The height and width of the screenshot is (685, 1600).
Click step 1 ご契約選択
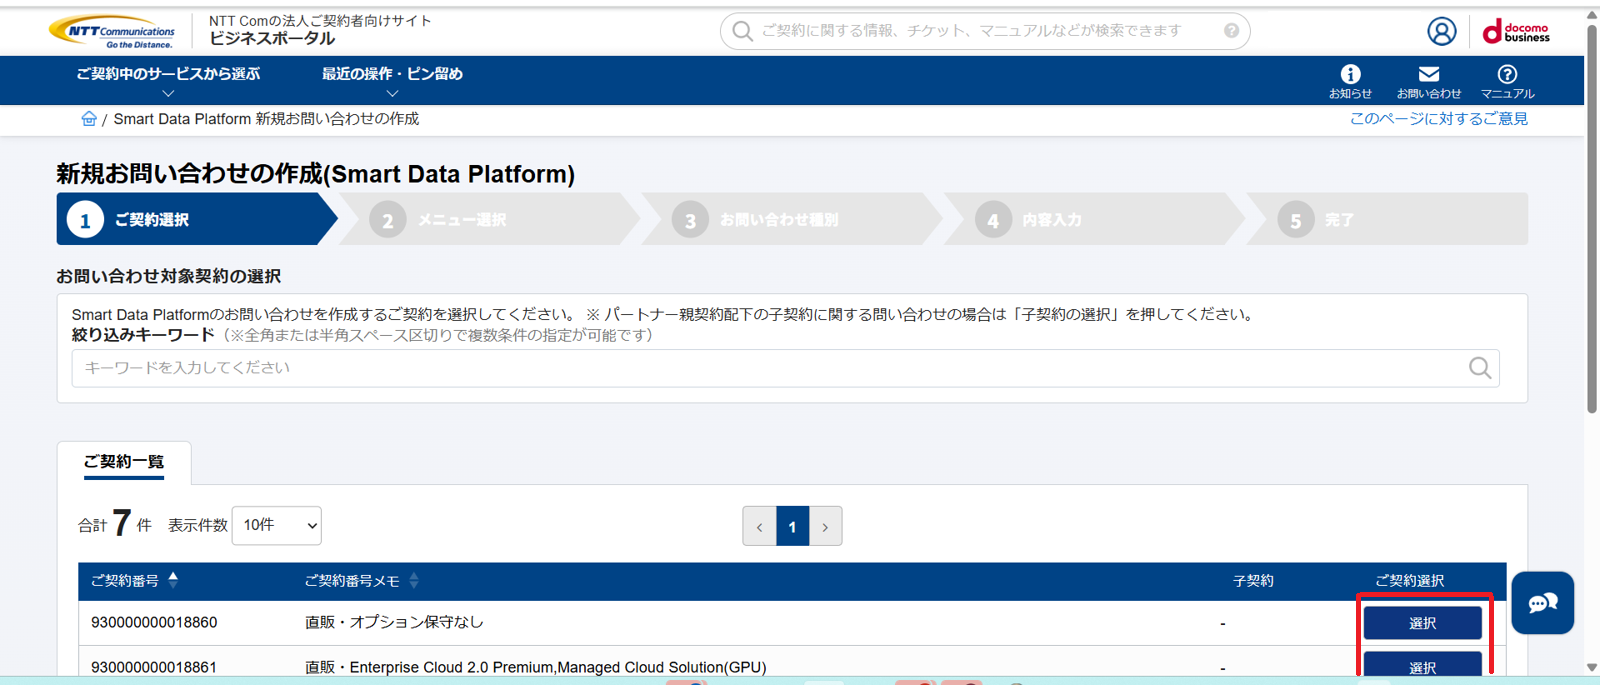coord(197,219)
